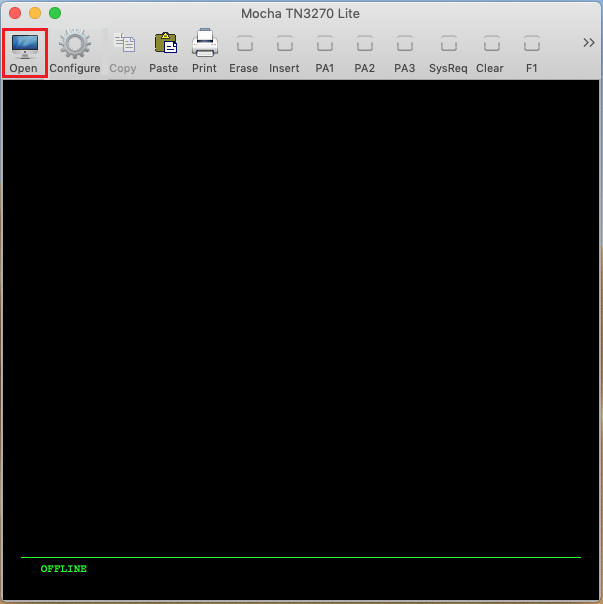Send the PA3 key
This screenshot has height=604, width=603.
click(x=405, y=52)
